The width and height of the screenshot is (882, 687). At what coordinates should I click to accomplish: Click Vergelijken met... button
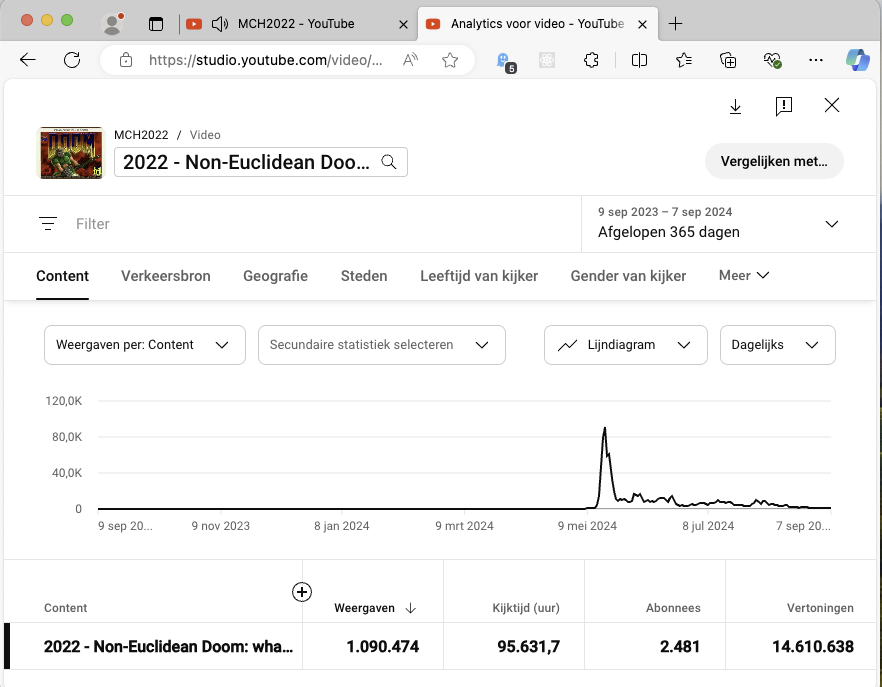click(x=774, y=161)
